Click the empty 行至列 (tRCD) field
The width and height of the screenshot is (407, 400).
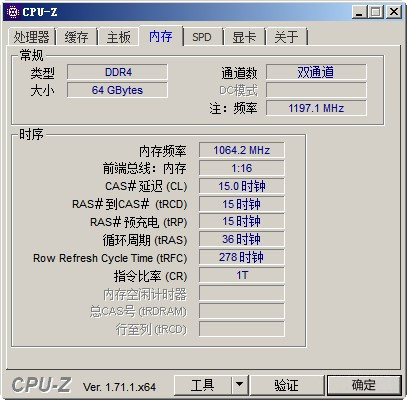[x=242, y=329]
